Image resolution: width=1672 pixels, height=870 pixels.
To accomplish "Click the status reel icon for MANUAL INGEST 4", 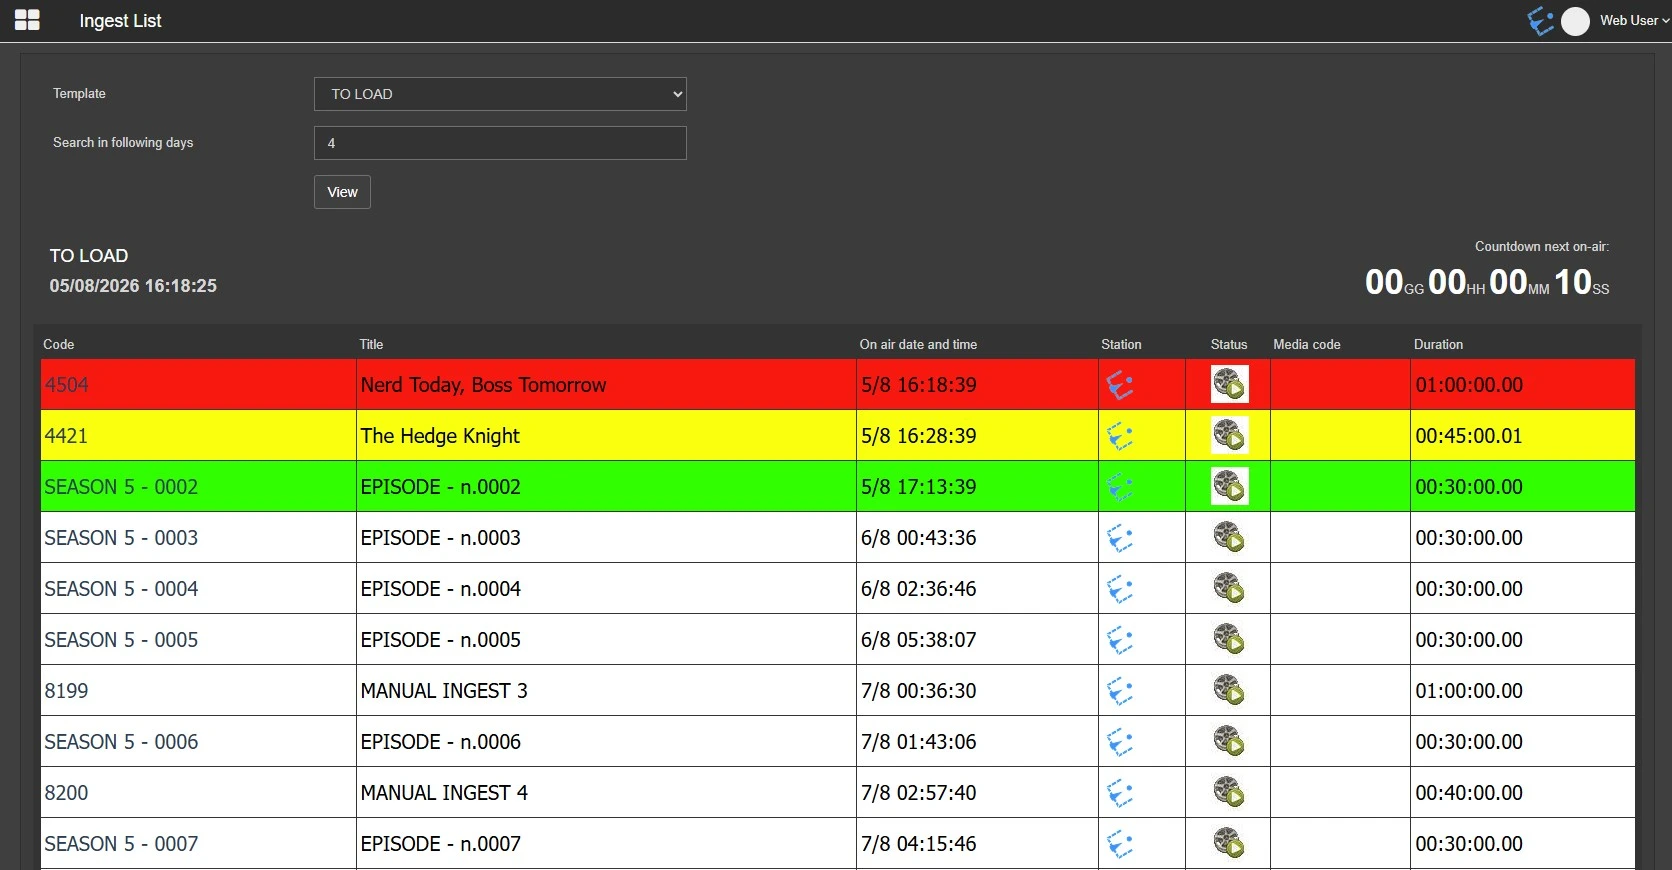I will 1229,793.
